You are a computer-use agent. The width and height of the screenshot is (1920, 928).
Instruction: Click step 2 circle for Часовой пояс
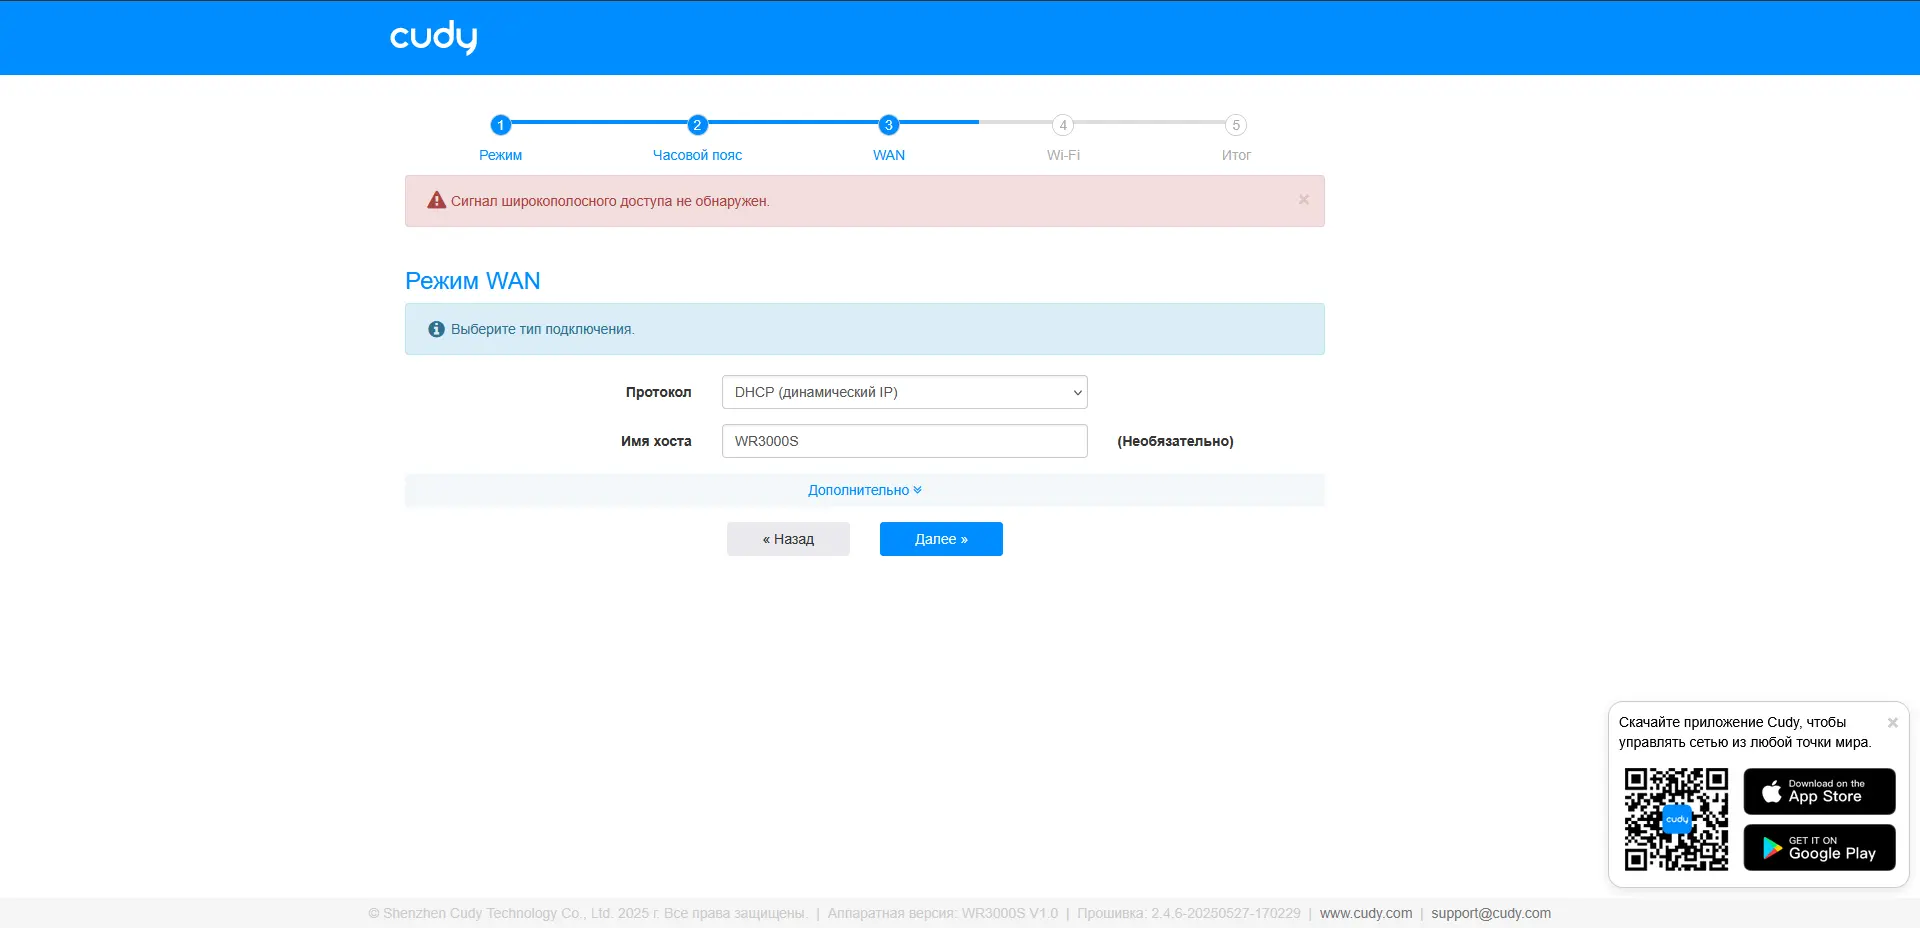pos(697,125)
